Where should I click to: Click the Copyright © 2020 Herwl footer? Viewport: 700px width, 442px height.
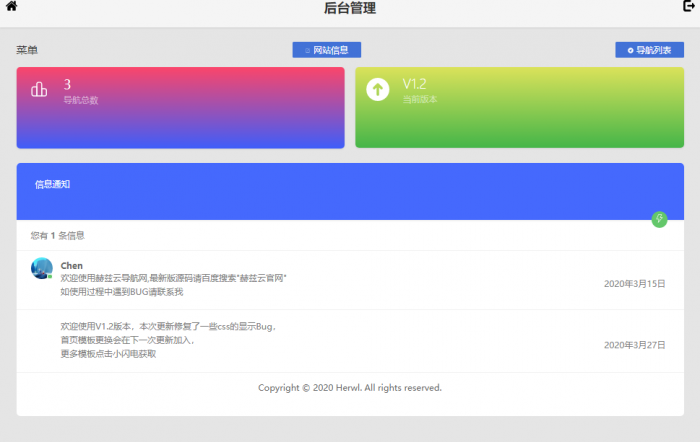tap(349, 388)
